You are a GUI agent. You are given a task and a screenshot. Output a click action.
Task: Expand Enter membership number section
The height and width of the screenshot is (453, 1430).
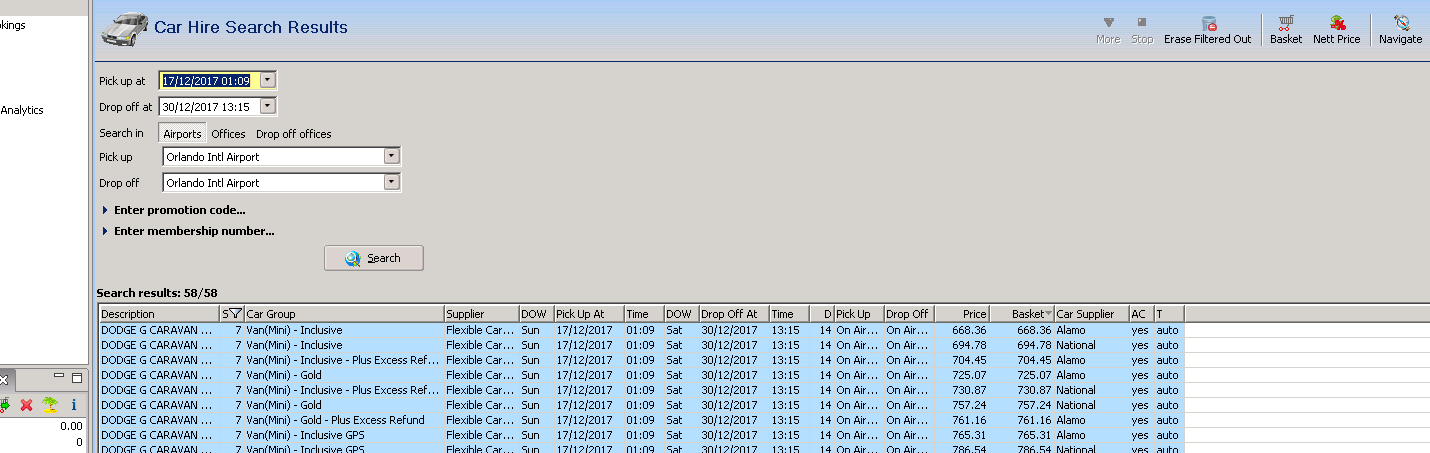tap(188, 231)
